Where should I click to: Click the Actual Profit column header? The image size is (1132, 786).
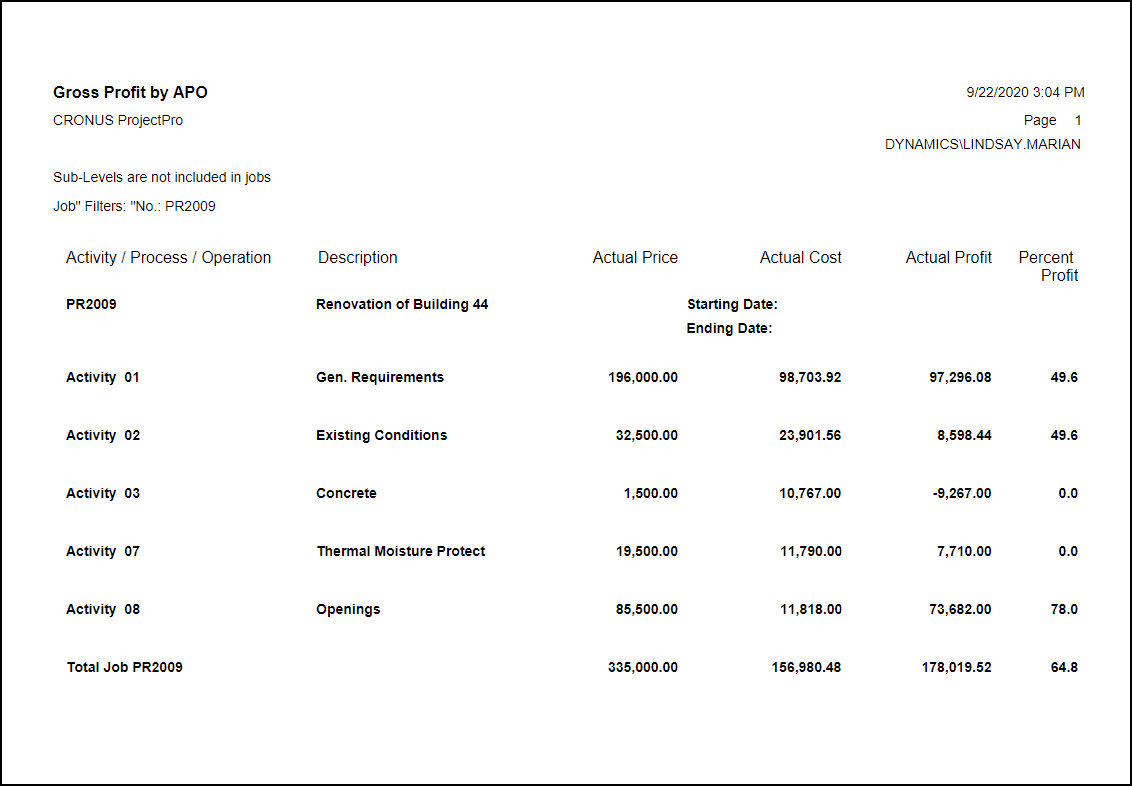948,258
